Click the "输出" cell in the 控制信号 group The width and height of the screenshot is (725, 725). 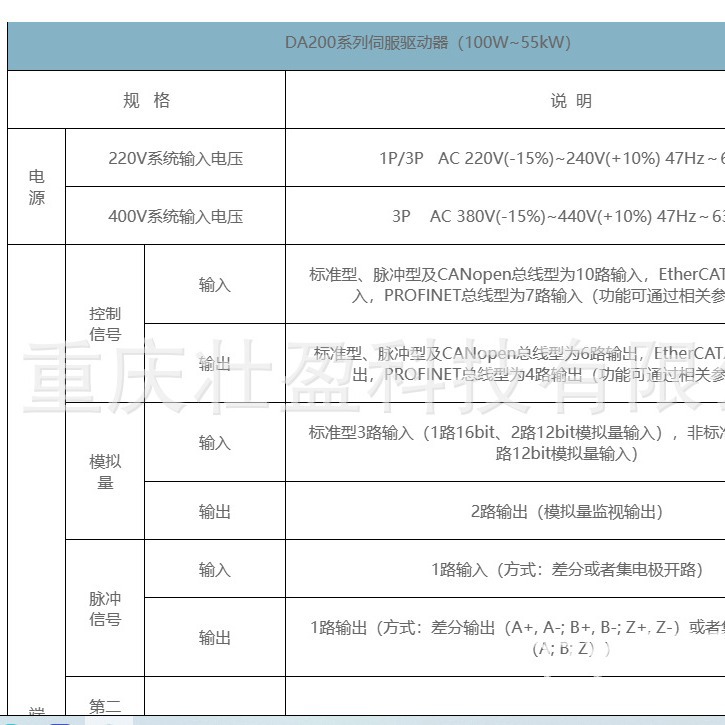[x=215, y=363]
